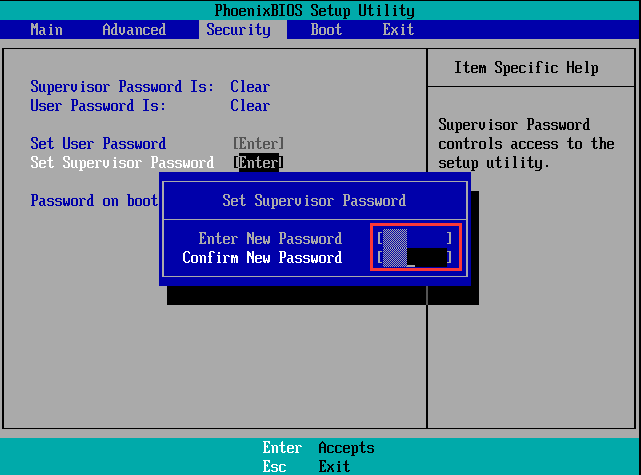Click the Confirm New Password field
The width and height of the screenshot is (641, 475).
[415, 258]
